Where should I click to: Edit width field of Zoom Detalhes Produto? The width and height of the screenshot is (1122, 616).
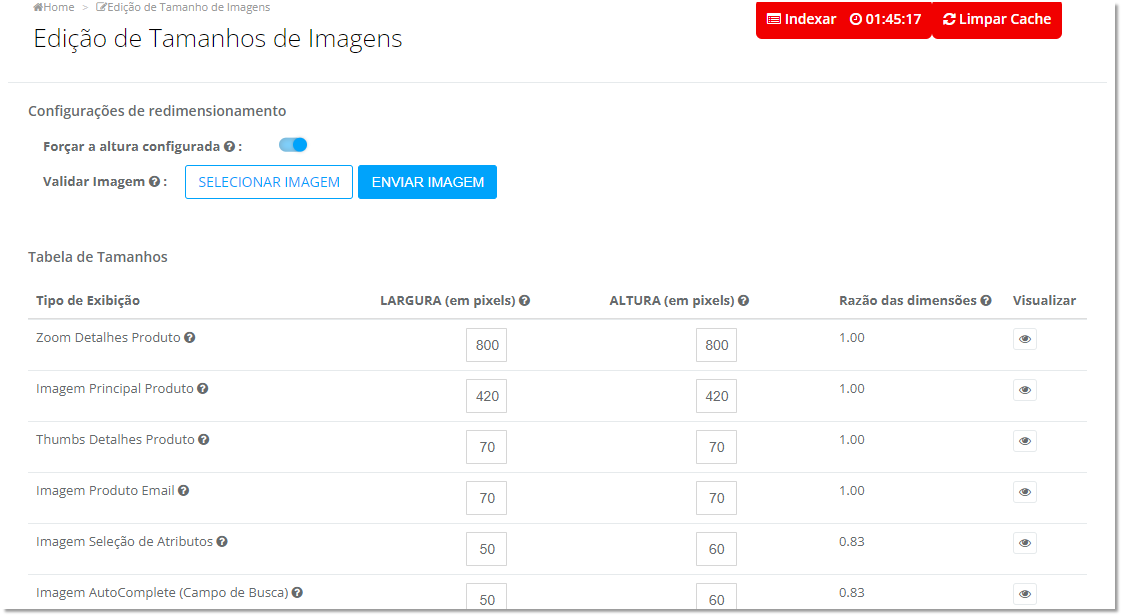coord(487,345)
